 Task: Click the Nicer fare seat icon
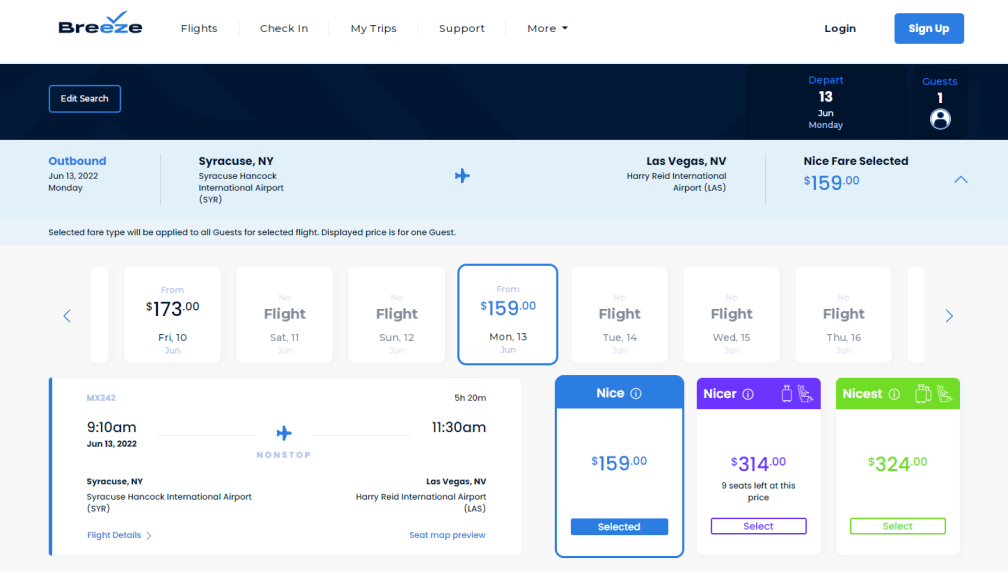805,394
